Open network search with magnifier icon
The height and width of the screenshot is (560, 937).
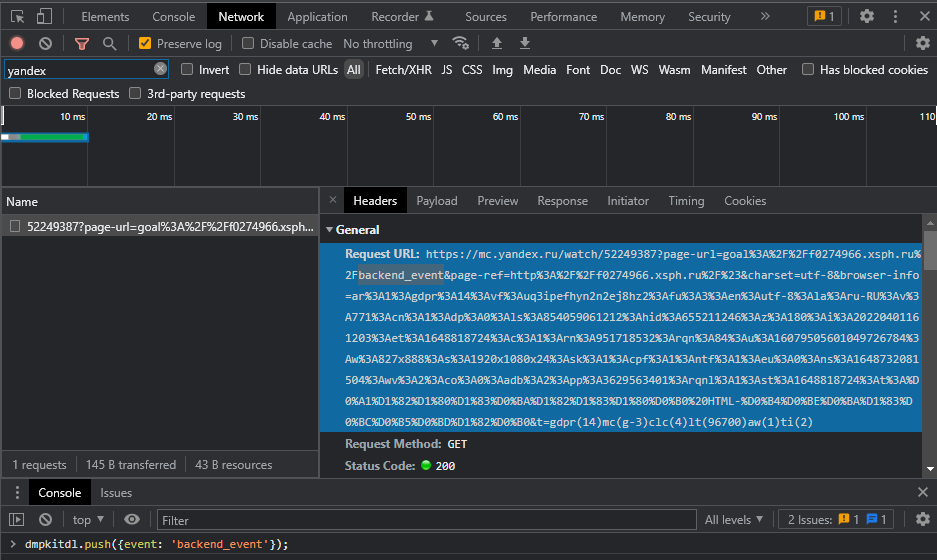[x=109, y=43]
